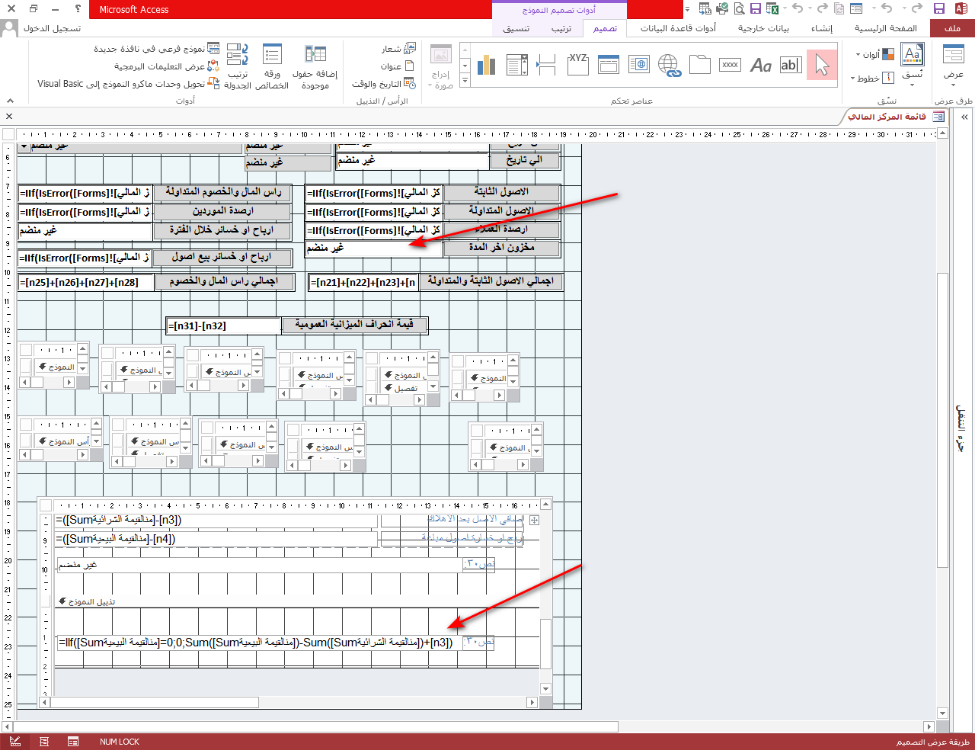This screenshot has height=750, width=975.
Task: Open the Colors (ألوان) dropdown
Action: [872, 54]
